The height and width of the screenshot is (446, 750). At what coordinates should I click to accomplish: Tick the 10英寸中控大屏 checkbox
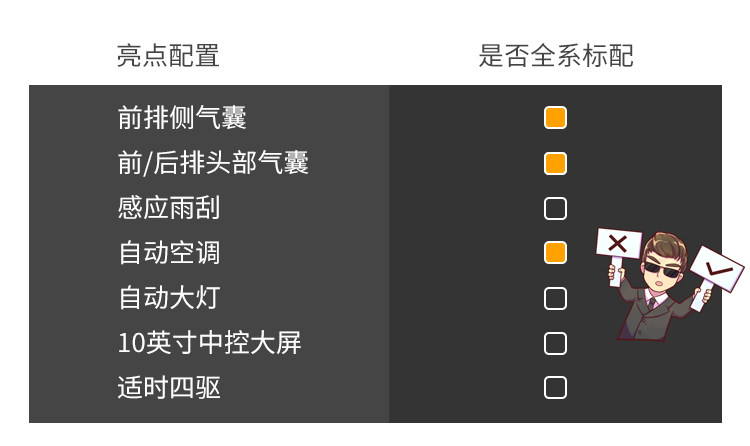(555, 343)
